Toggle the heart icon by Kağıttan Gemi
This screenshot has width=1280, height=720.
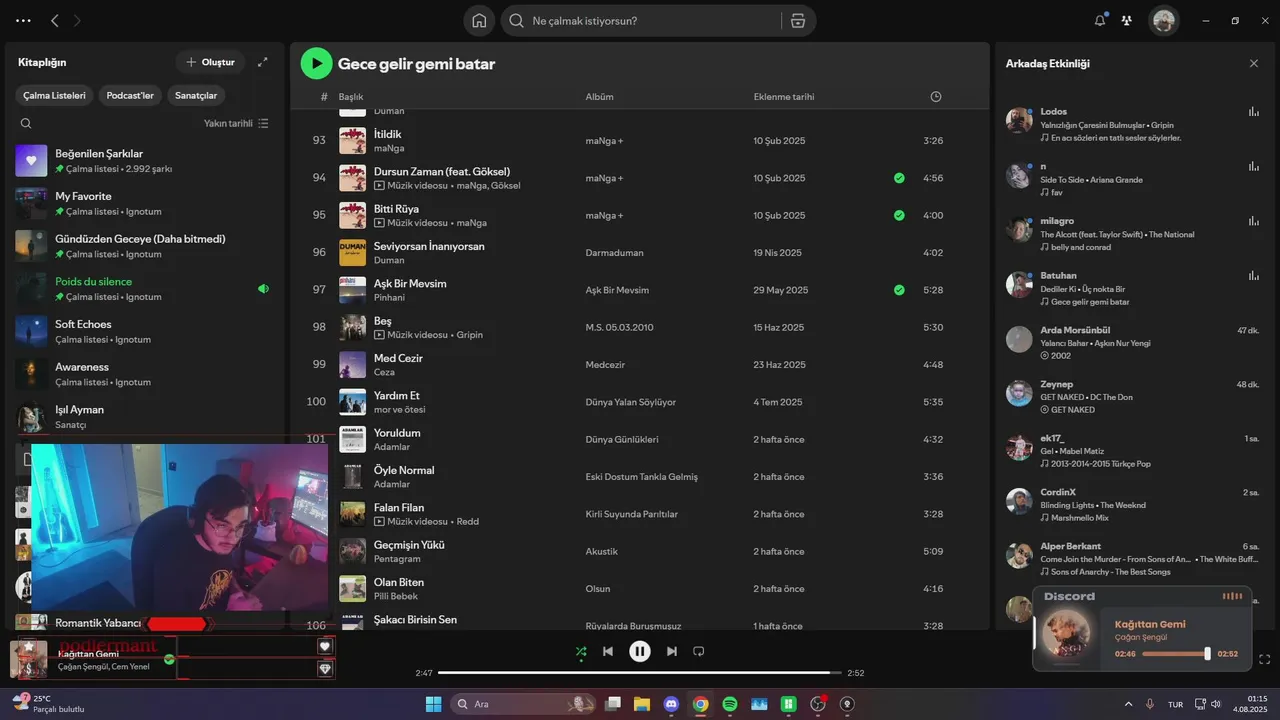[x=324, y=646]
